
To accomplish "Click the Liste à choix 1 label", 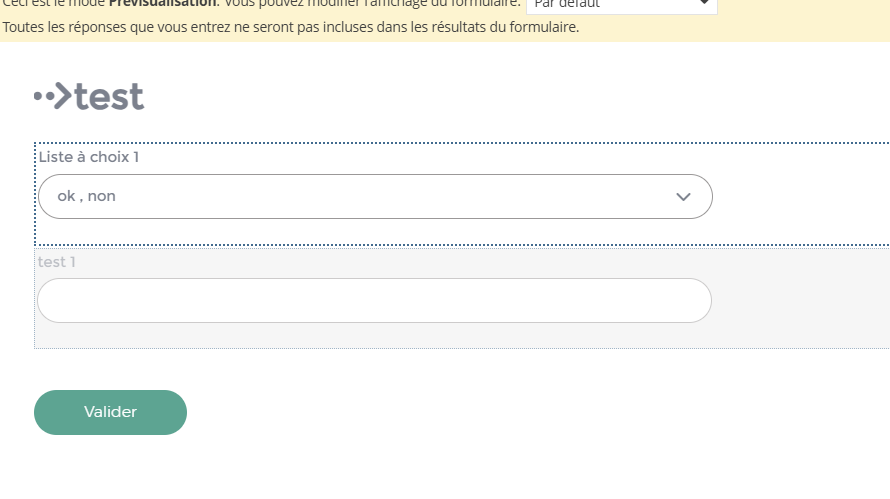I will tap(89, 157).
